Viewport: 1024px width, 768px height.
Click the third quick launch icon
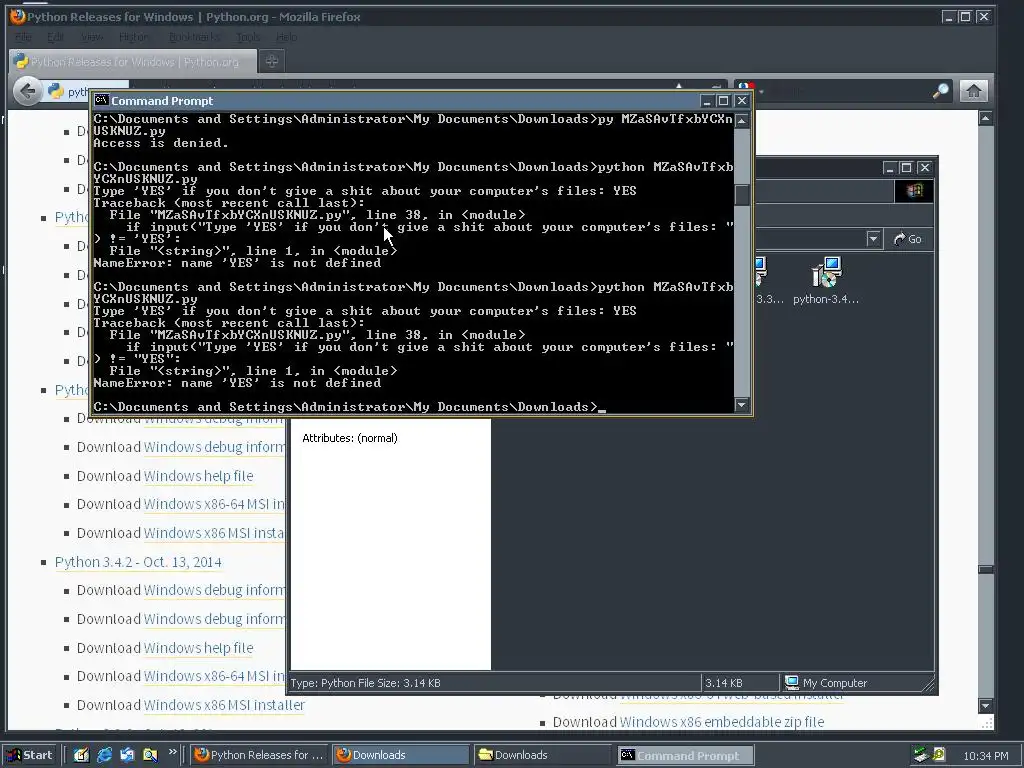click(x=127, y=755)
